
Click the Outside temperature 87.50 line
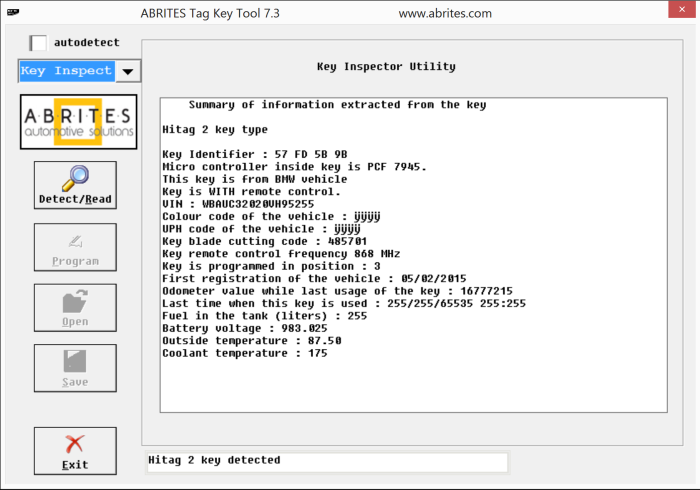(x=251, y=341)
